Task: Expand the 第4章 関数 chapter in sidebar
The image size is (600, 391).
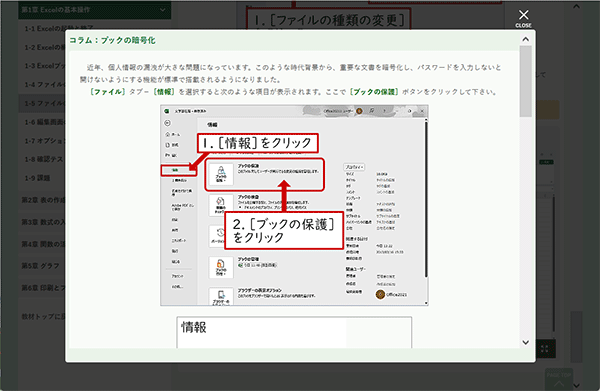Action: coord(42,244)
